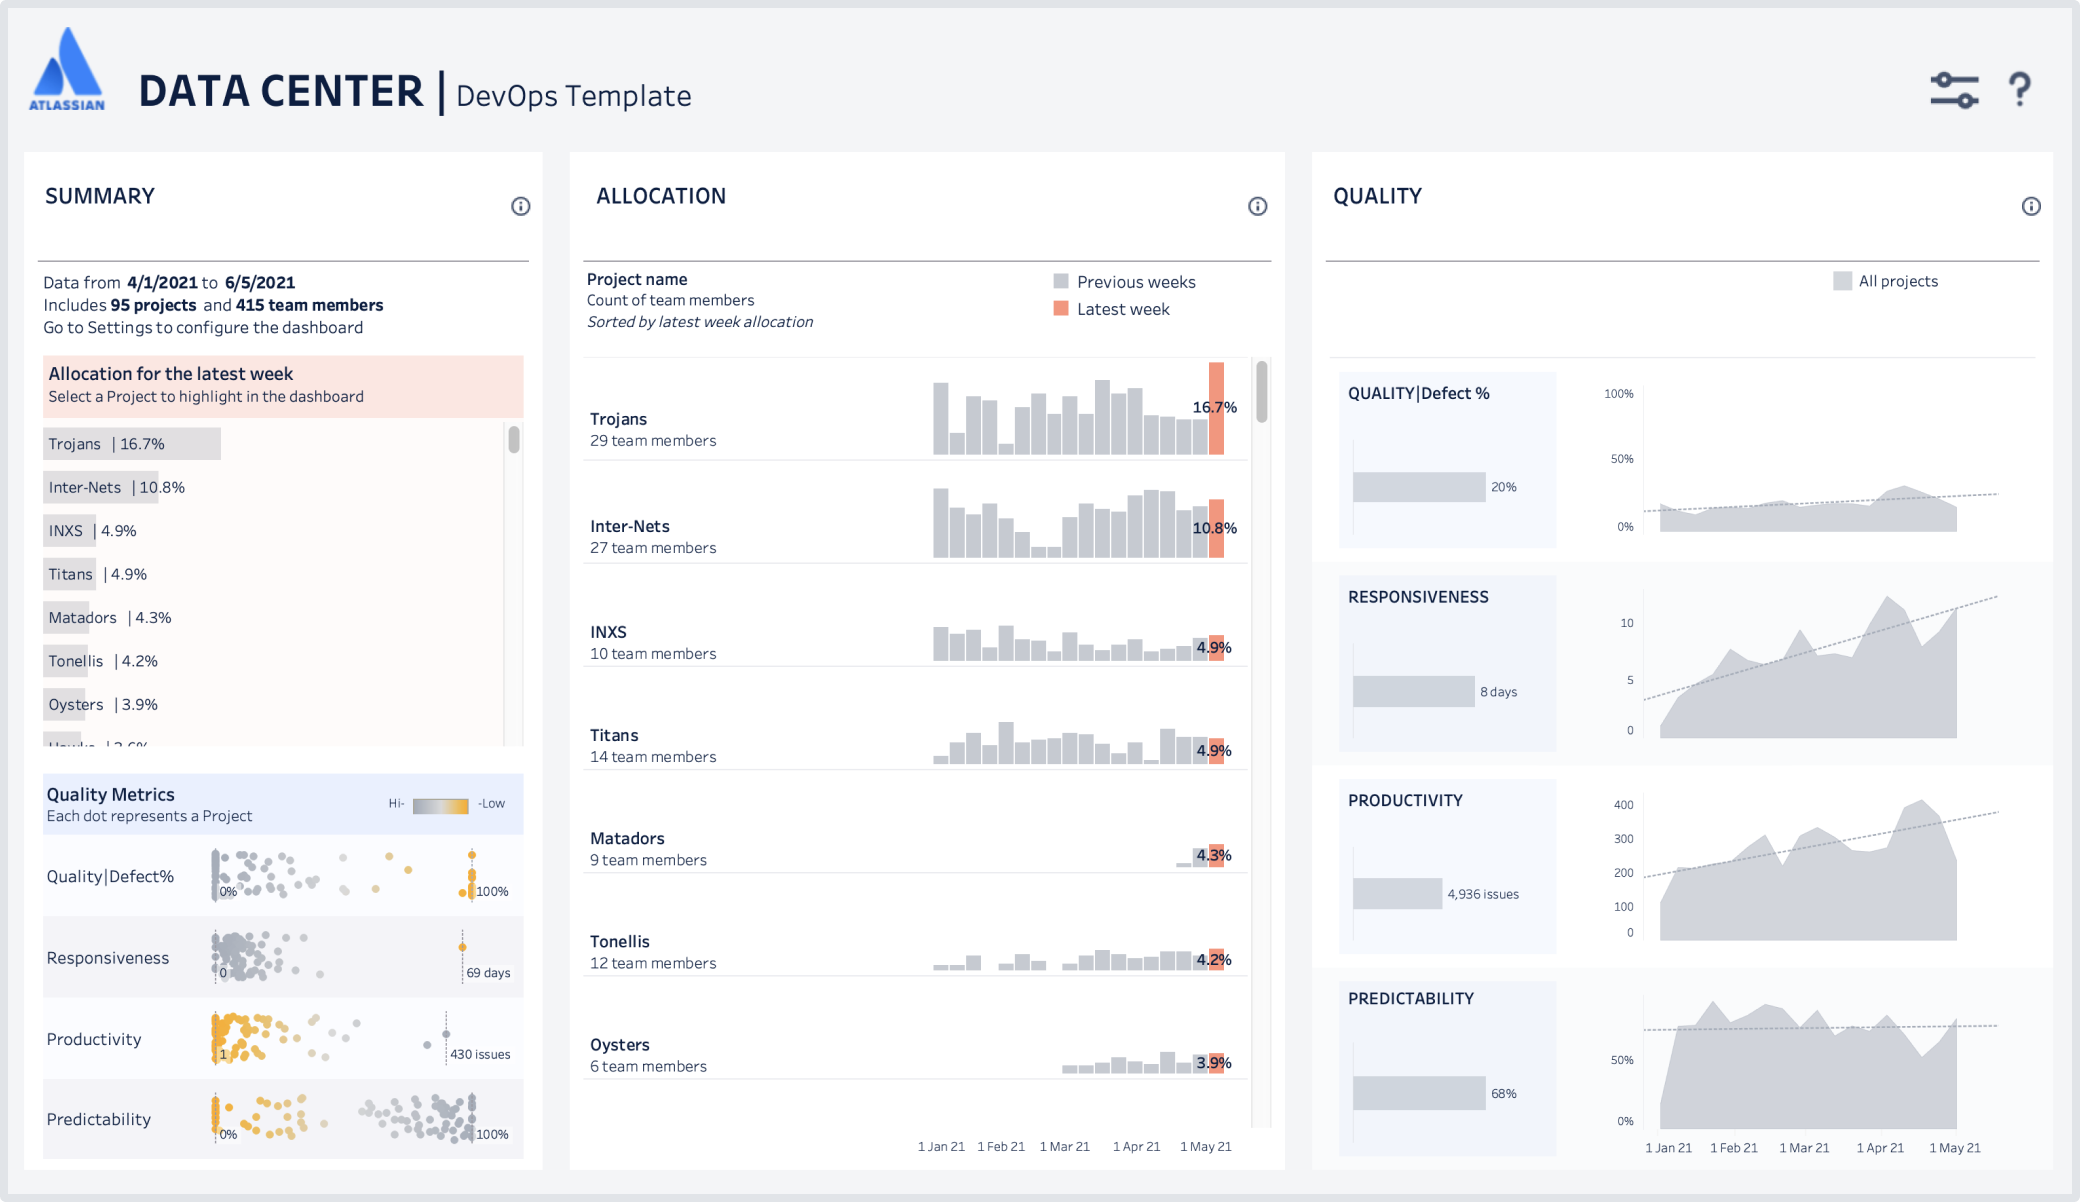2080x1202 pixels.
Task: Click the Atlassian logo
Action: pyautogui.click(x=67, y=69)
